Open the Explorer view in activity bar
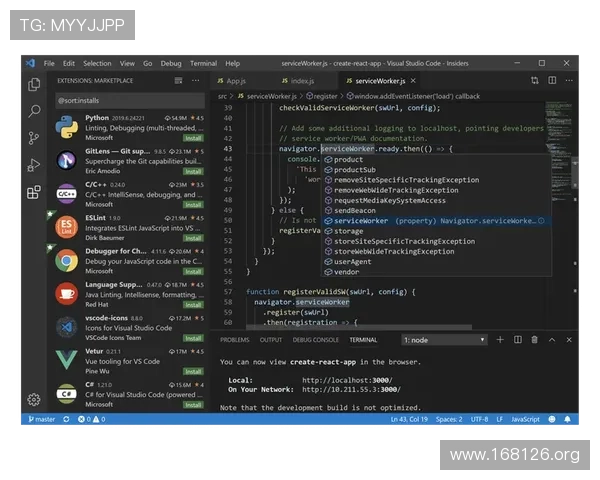 (x=34, y=84)
